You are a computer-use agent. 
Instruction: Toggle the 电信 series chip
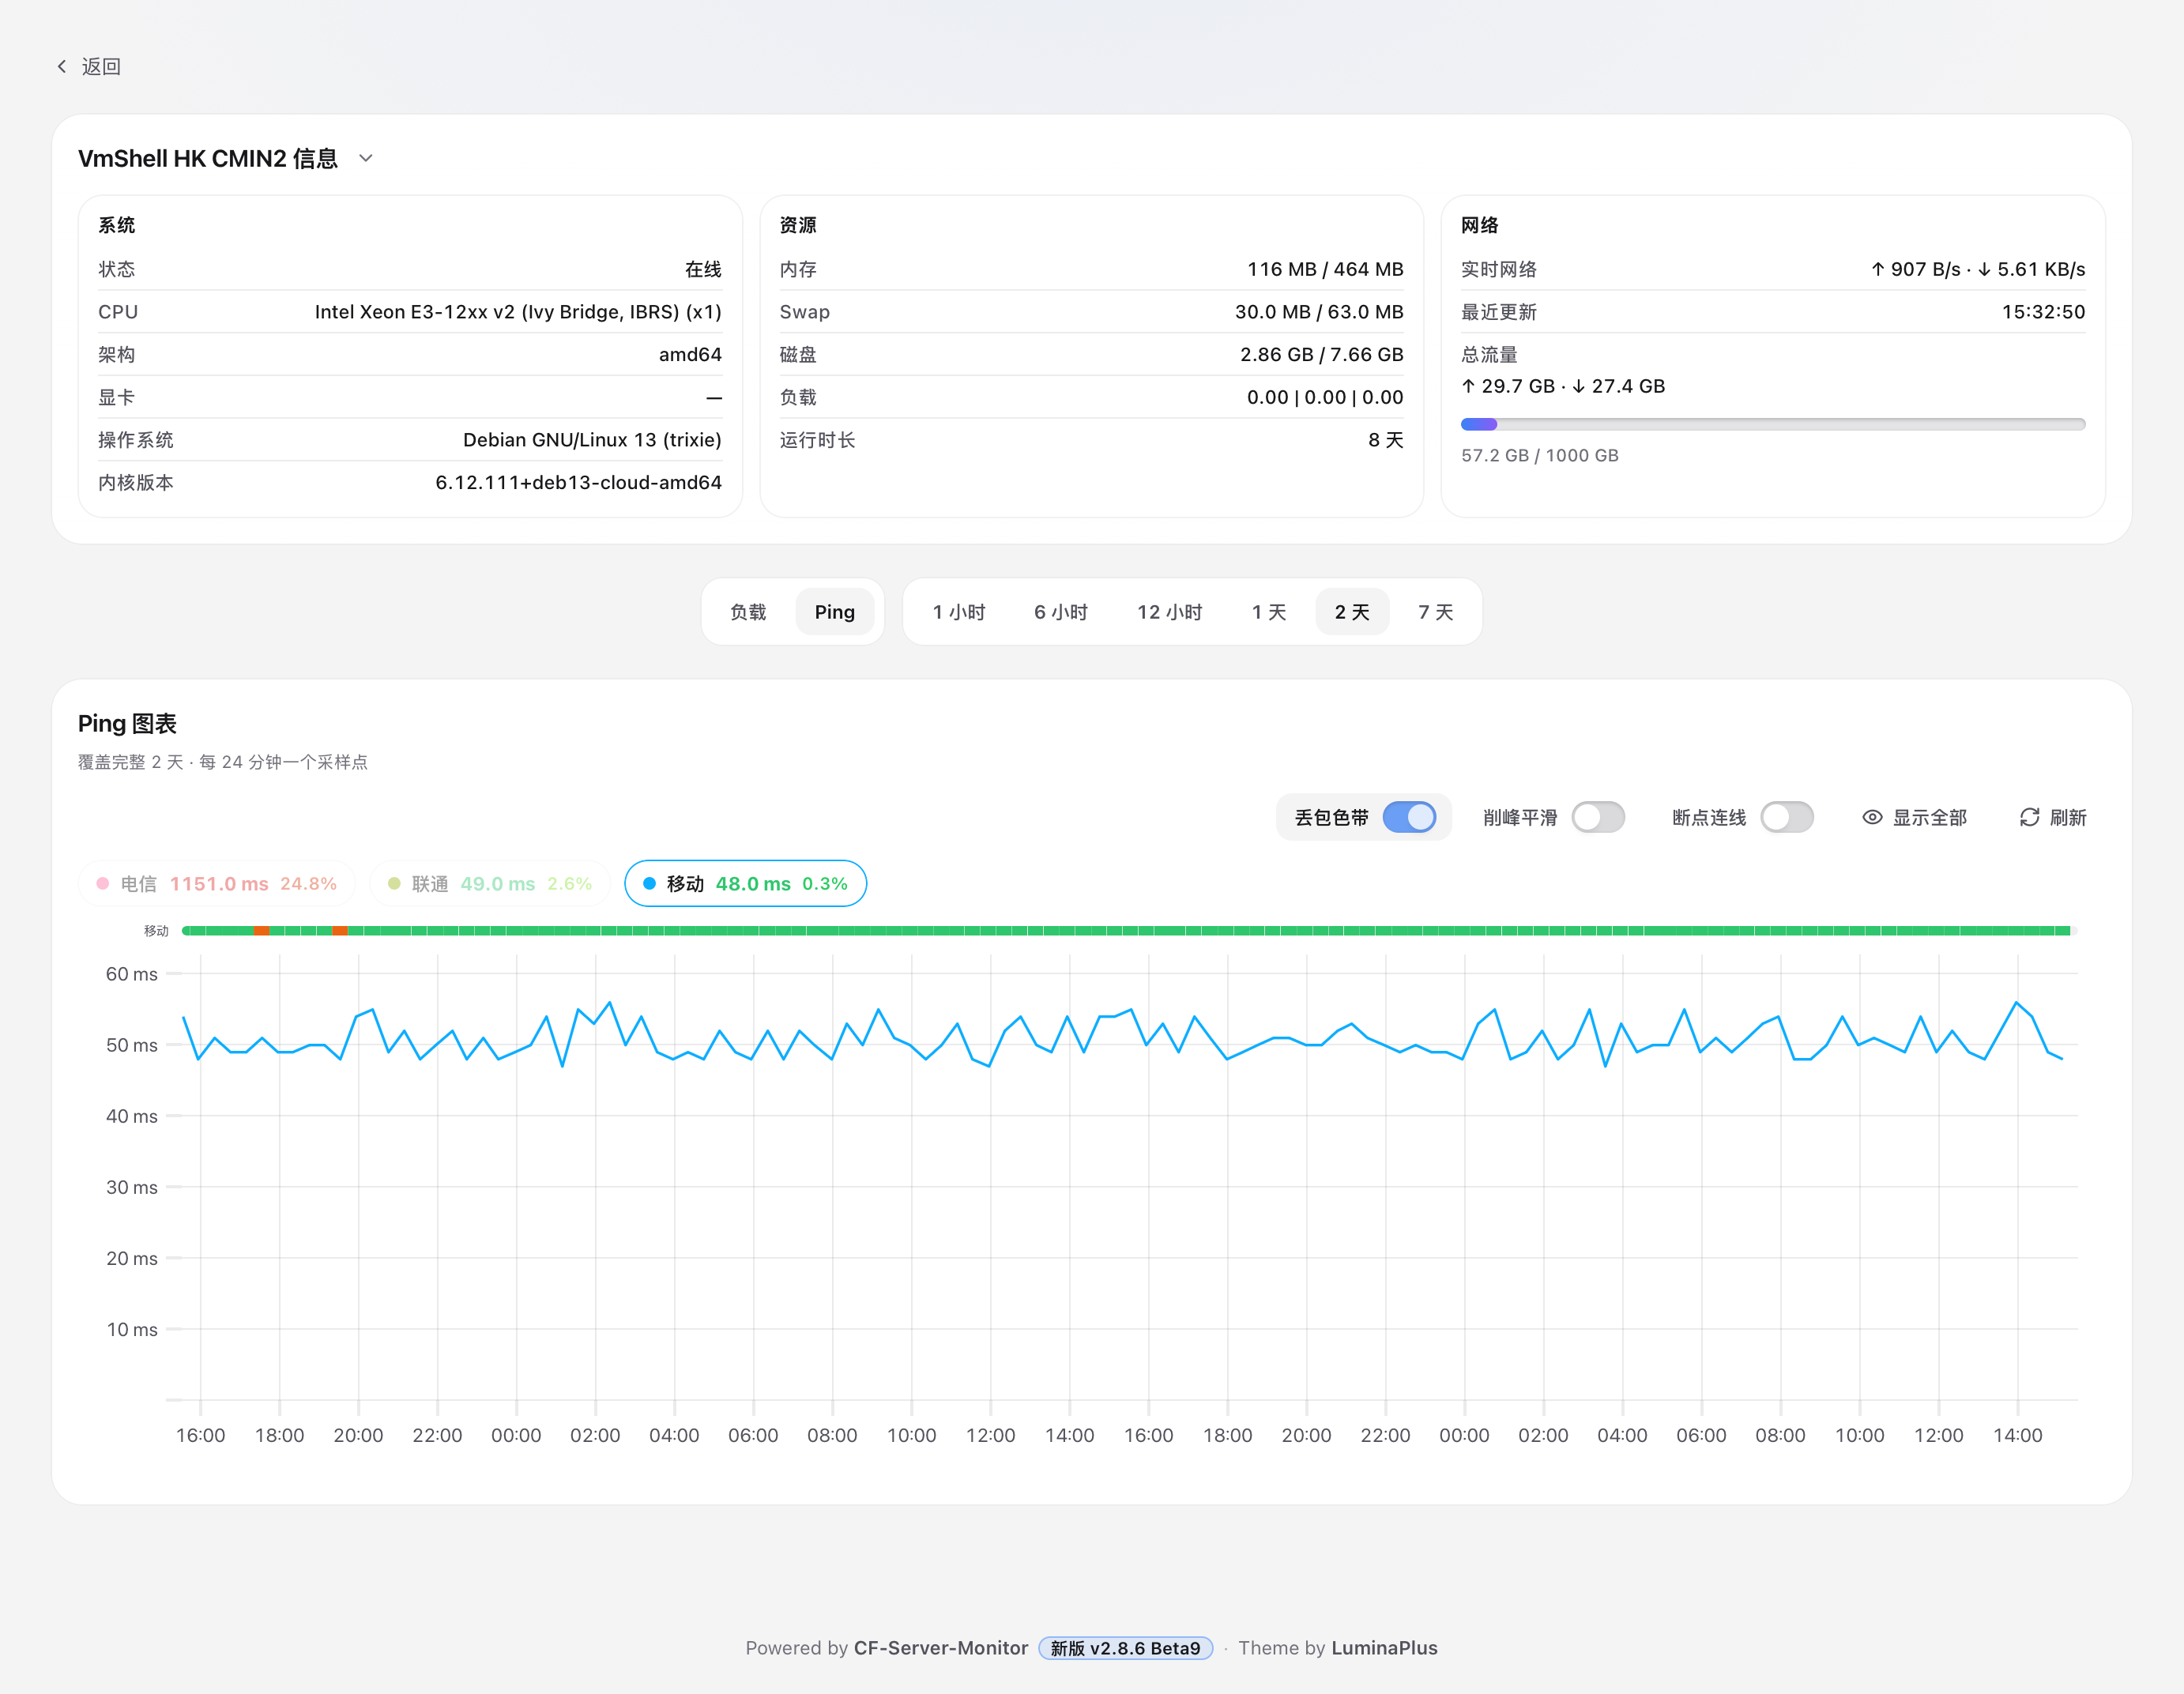216,883
